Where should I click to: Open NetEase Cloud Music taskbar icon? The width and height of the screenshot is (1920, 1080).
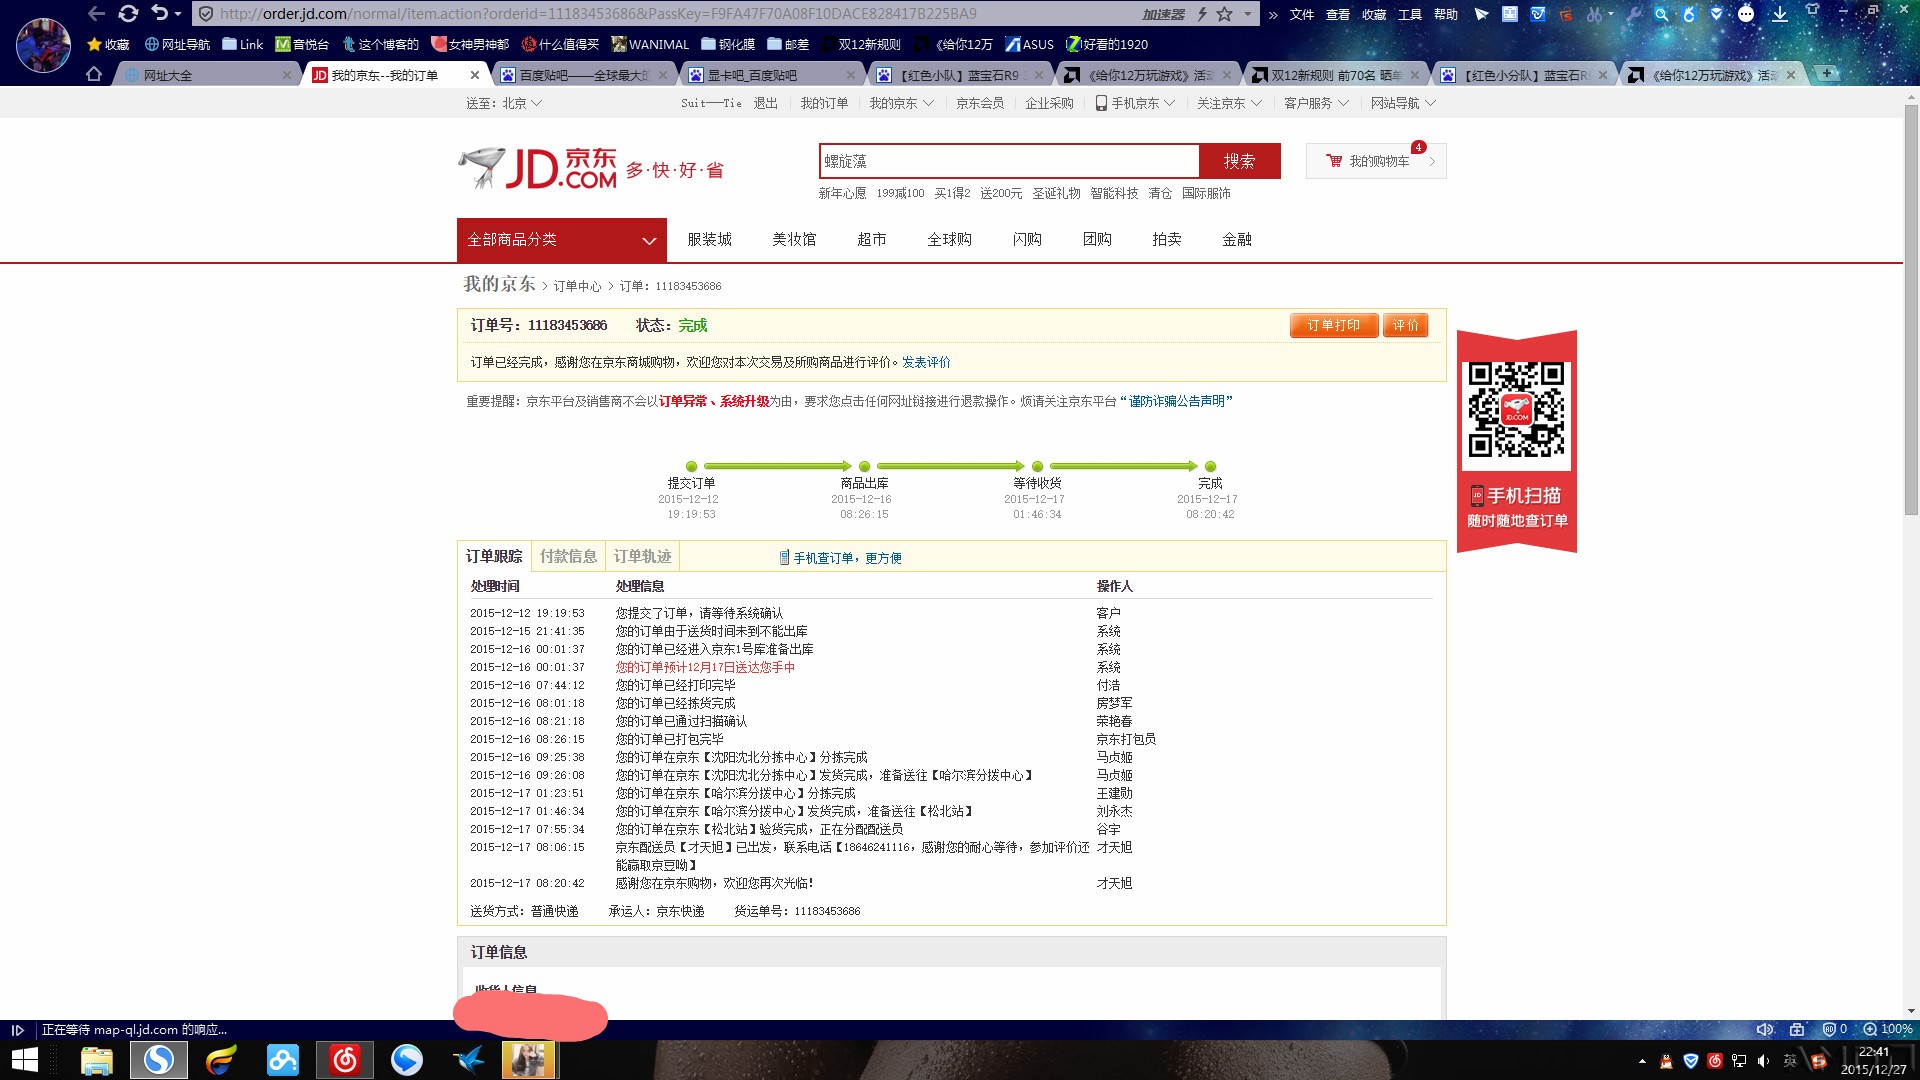tap(344, 1060)
